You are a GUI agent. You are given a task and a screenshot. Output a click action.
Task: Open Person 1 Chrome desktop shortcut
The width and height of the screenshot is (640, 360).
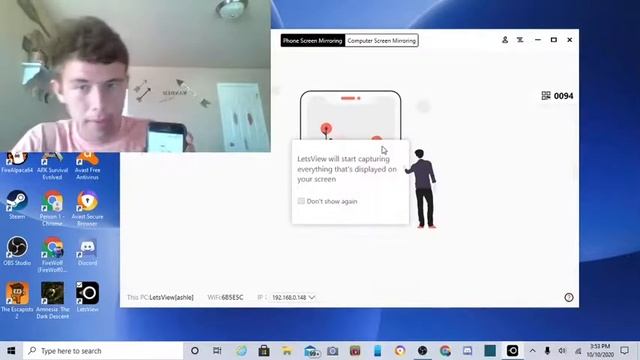click(52, 208)
